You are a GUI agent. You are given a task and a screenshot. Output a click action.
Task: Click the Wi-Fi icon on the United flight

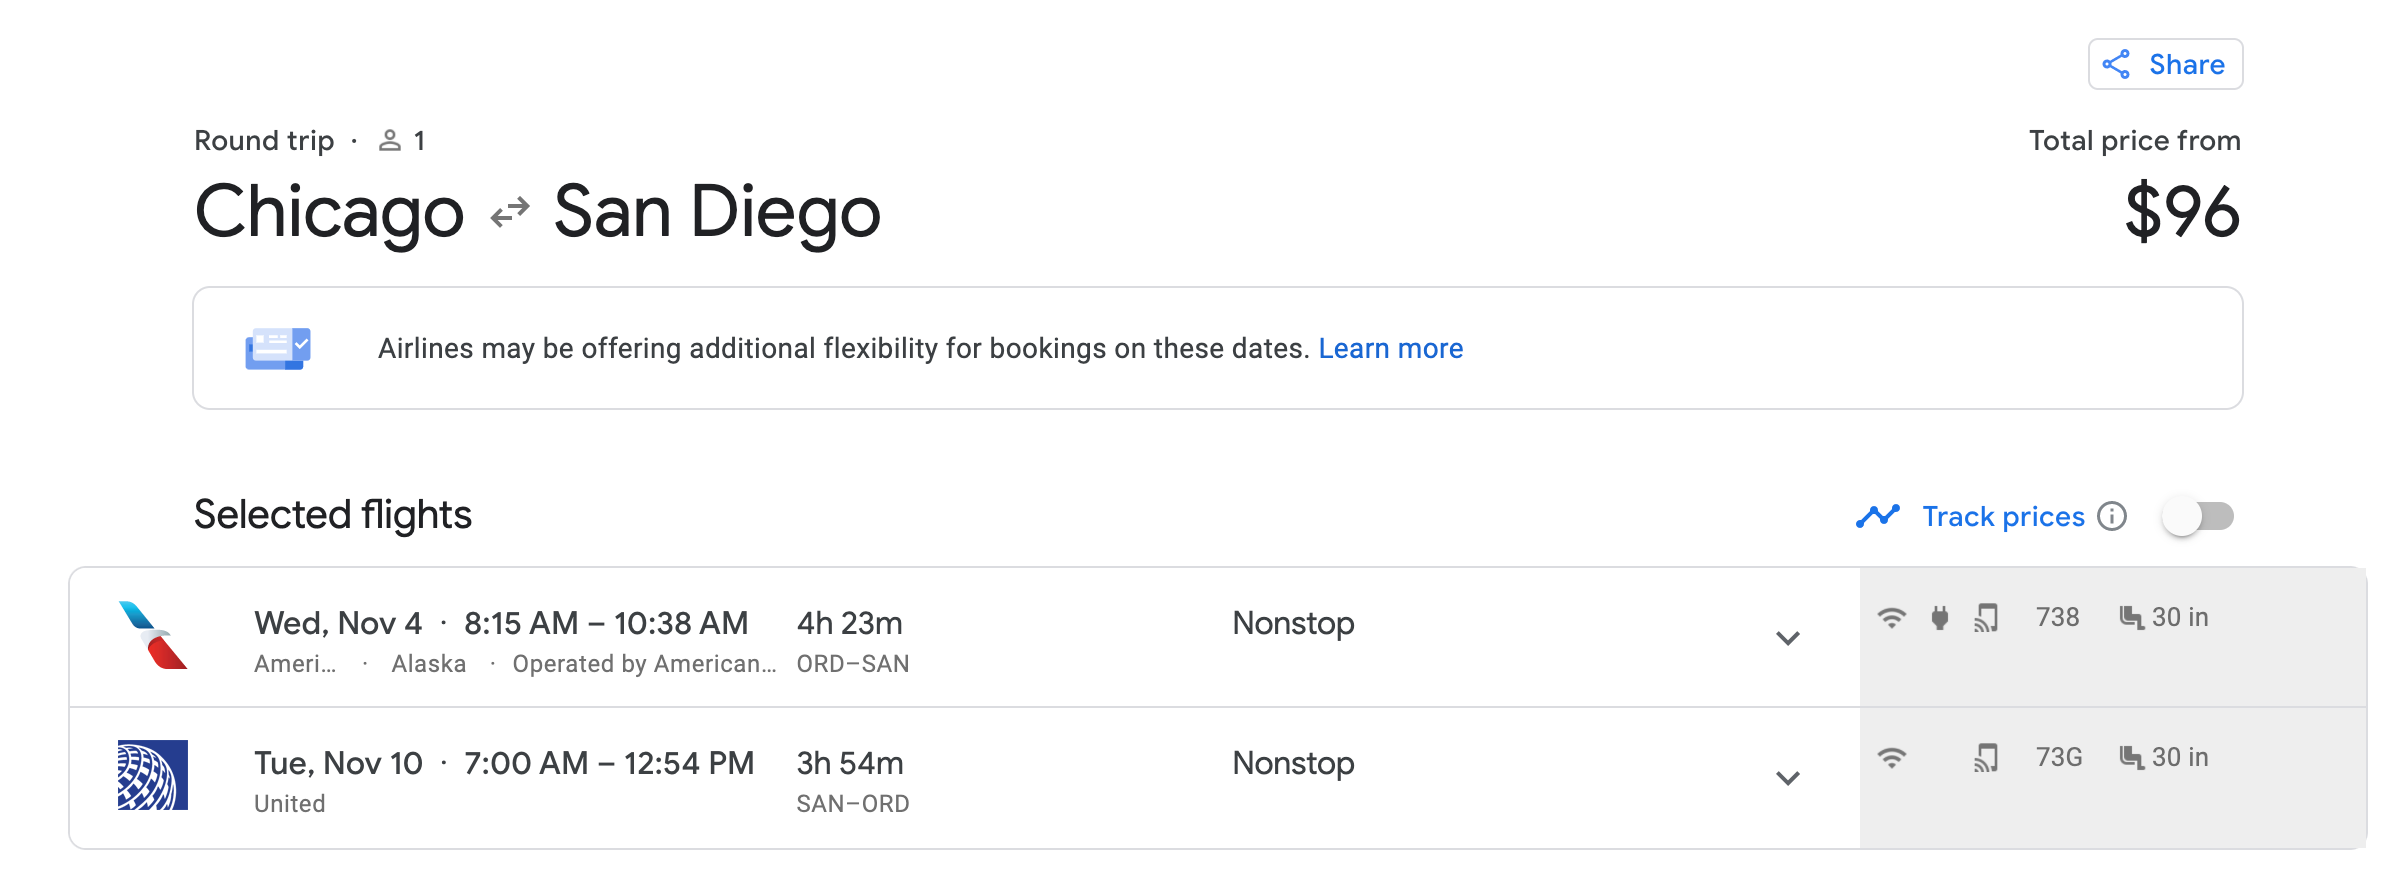coord(1891,758)
